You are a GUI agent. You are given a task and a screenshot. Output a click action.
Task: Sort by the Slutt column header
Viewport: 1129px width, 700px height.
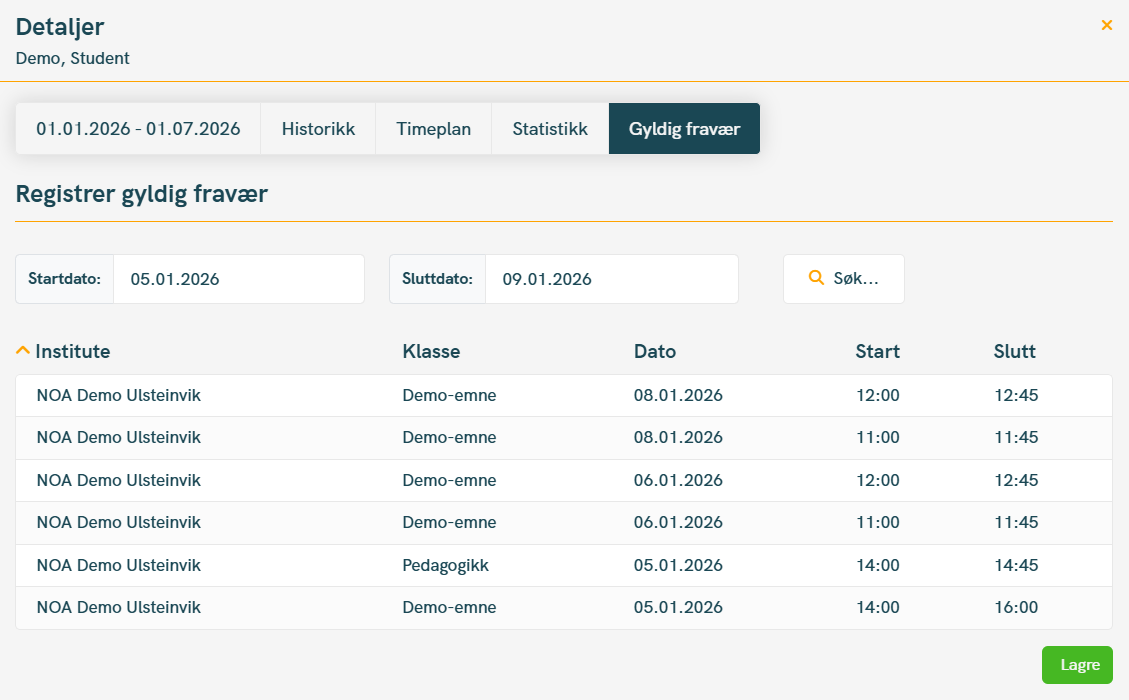[1015, 351]
